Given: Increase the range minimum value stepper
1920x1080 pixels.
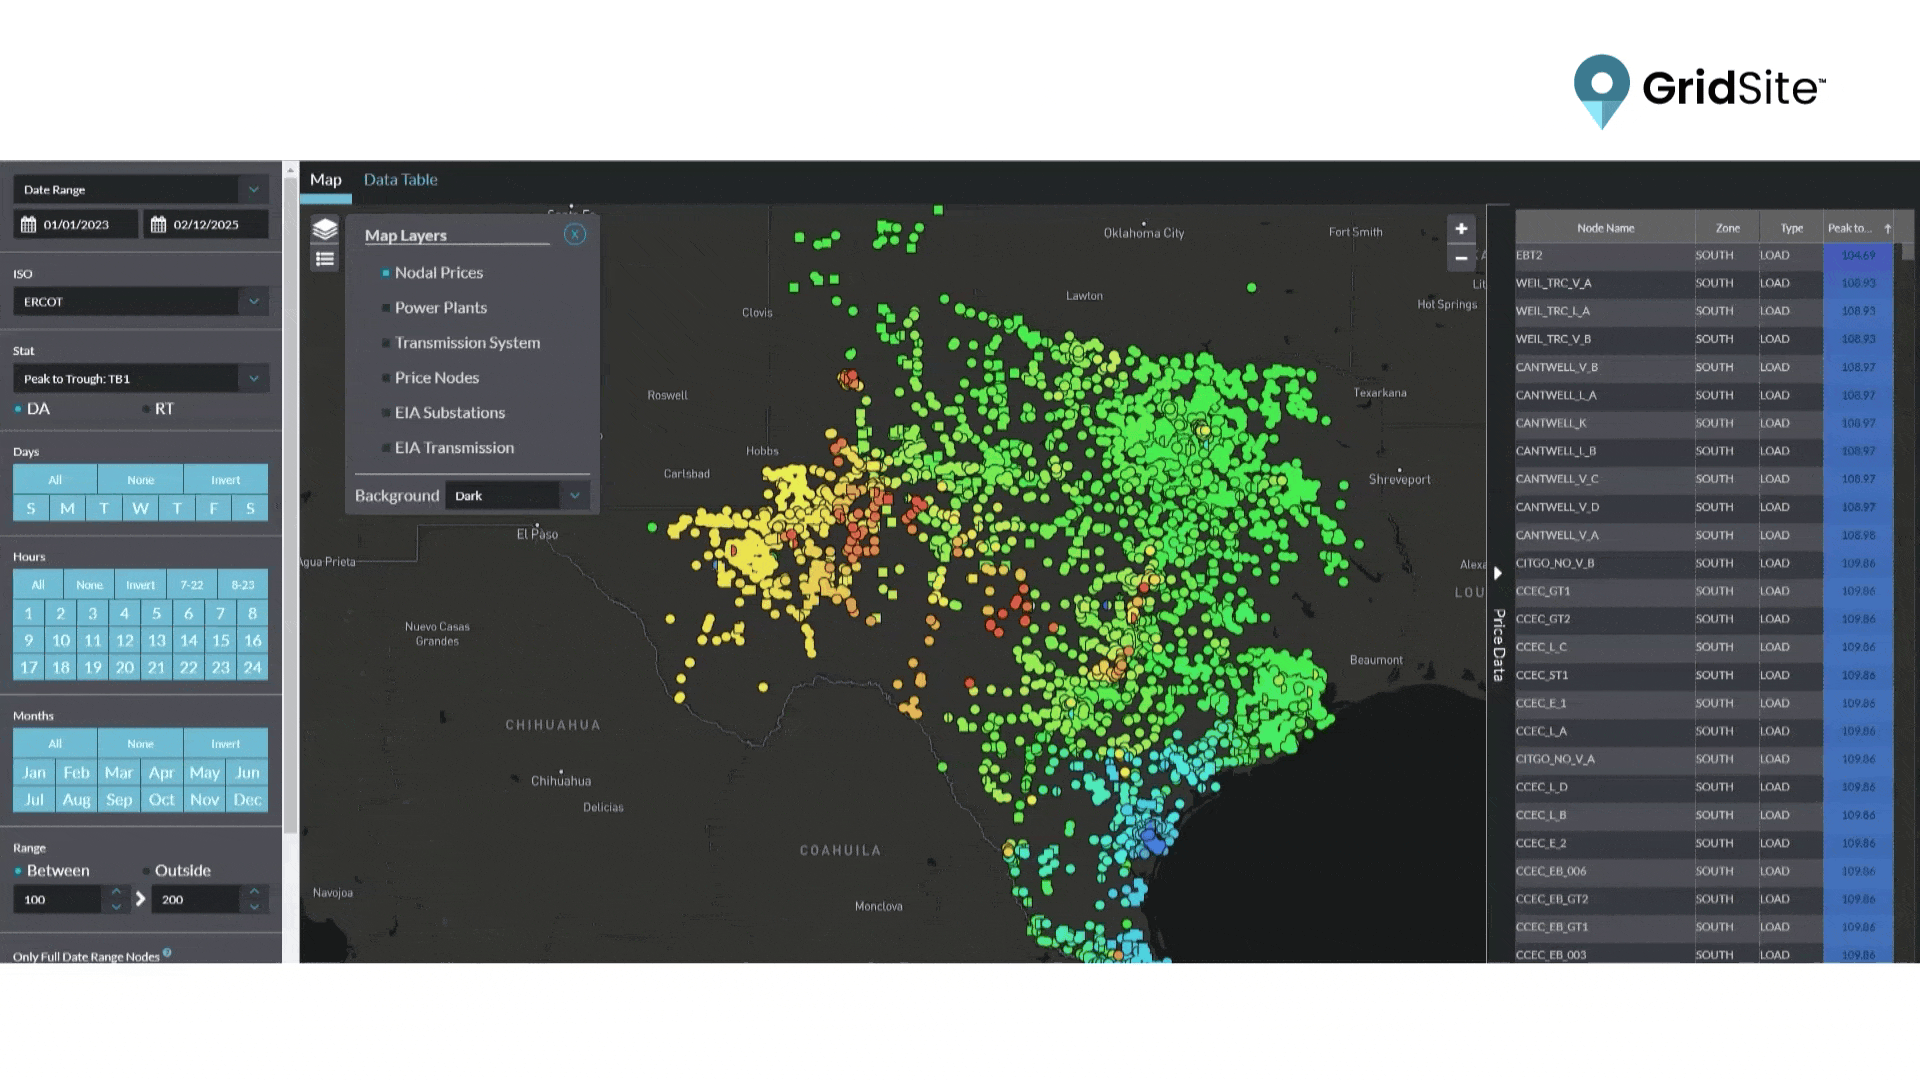Looking at the screenshot, I should point(116,891).
